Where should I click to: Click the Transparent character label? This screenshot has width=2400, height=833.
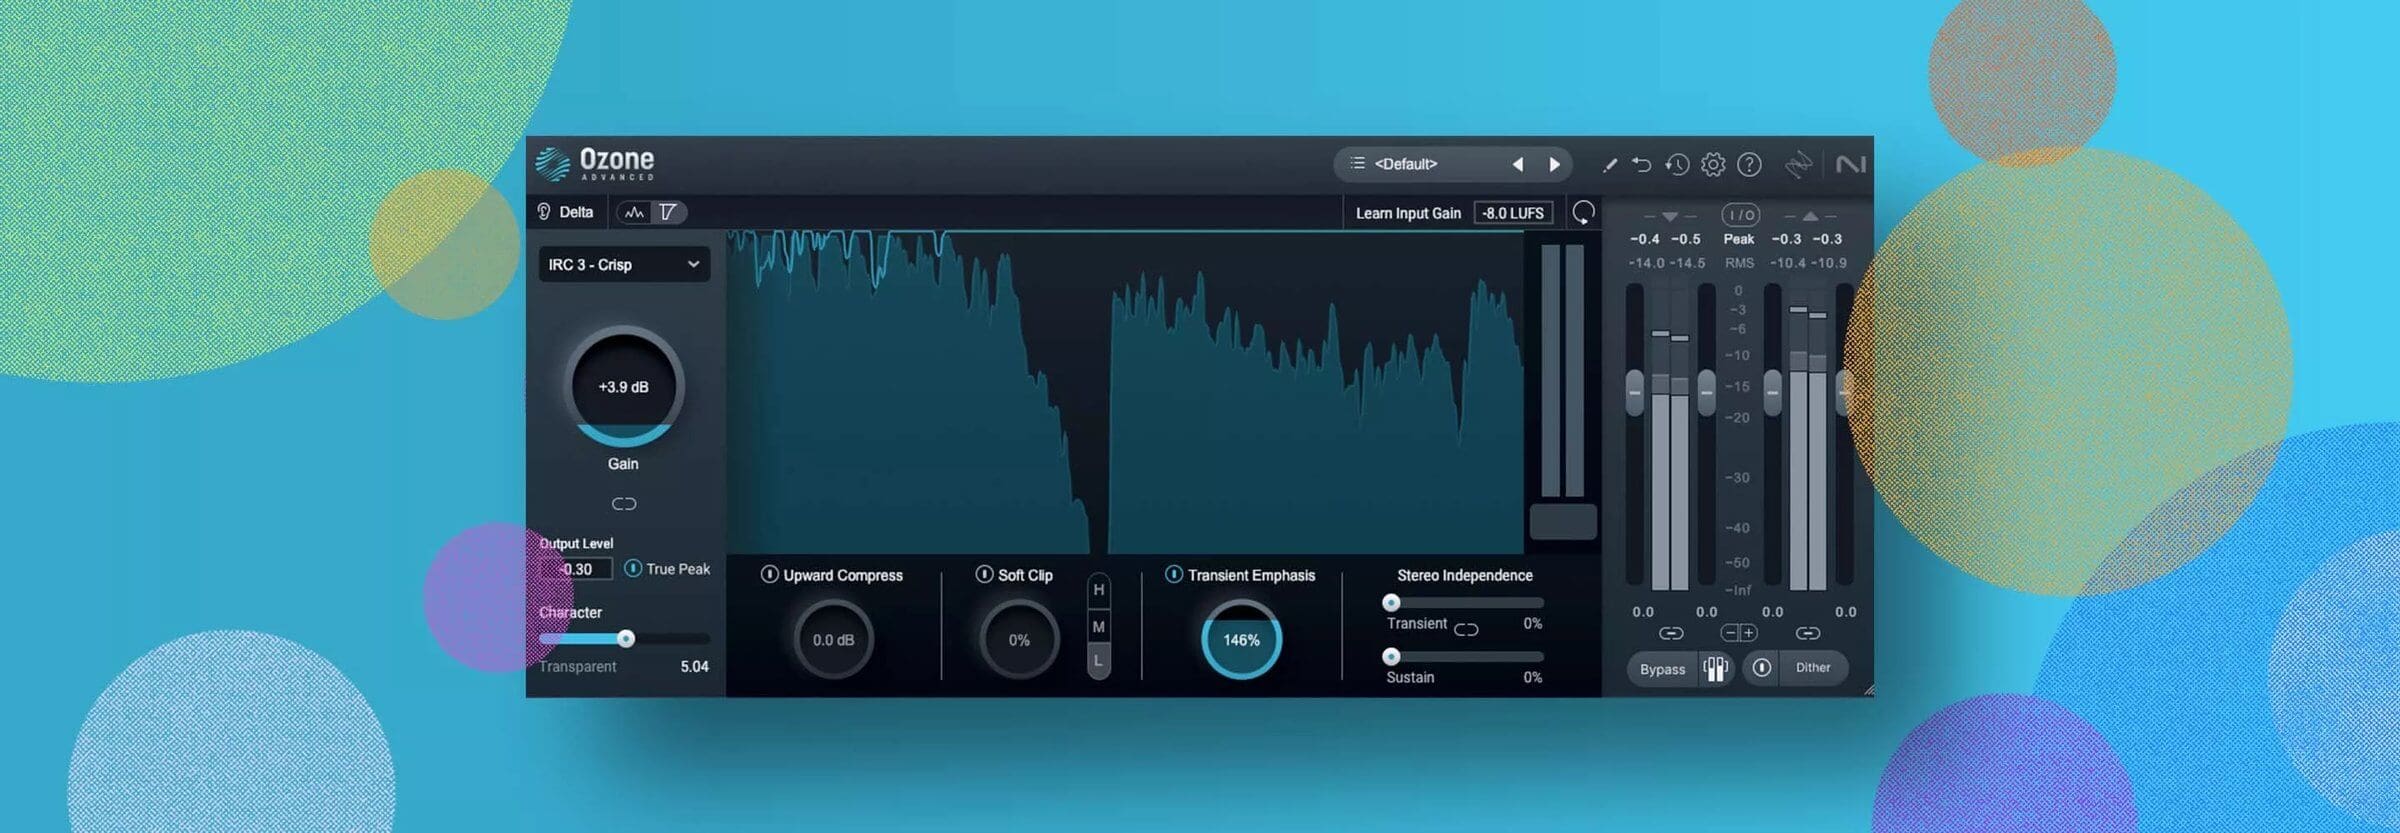coord(577,667)
